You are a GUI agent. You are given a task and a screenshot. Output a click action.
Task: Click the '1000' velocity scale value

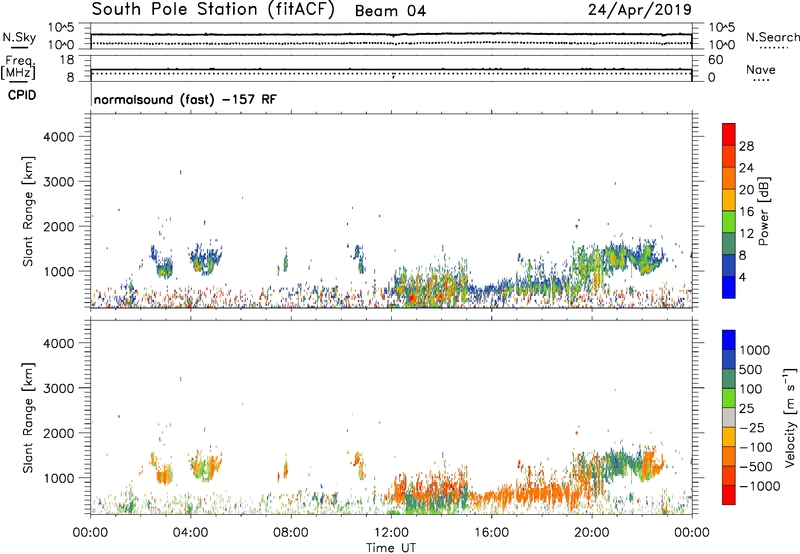pos(755,350)
